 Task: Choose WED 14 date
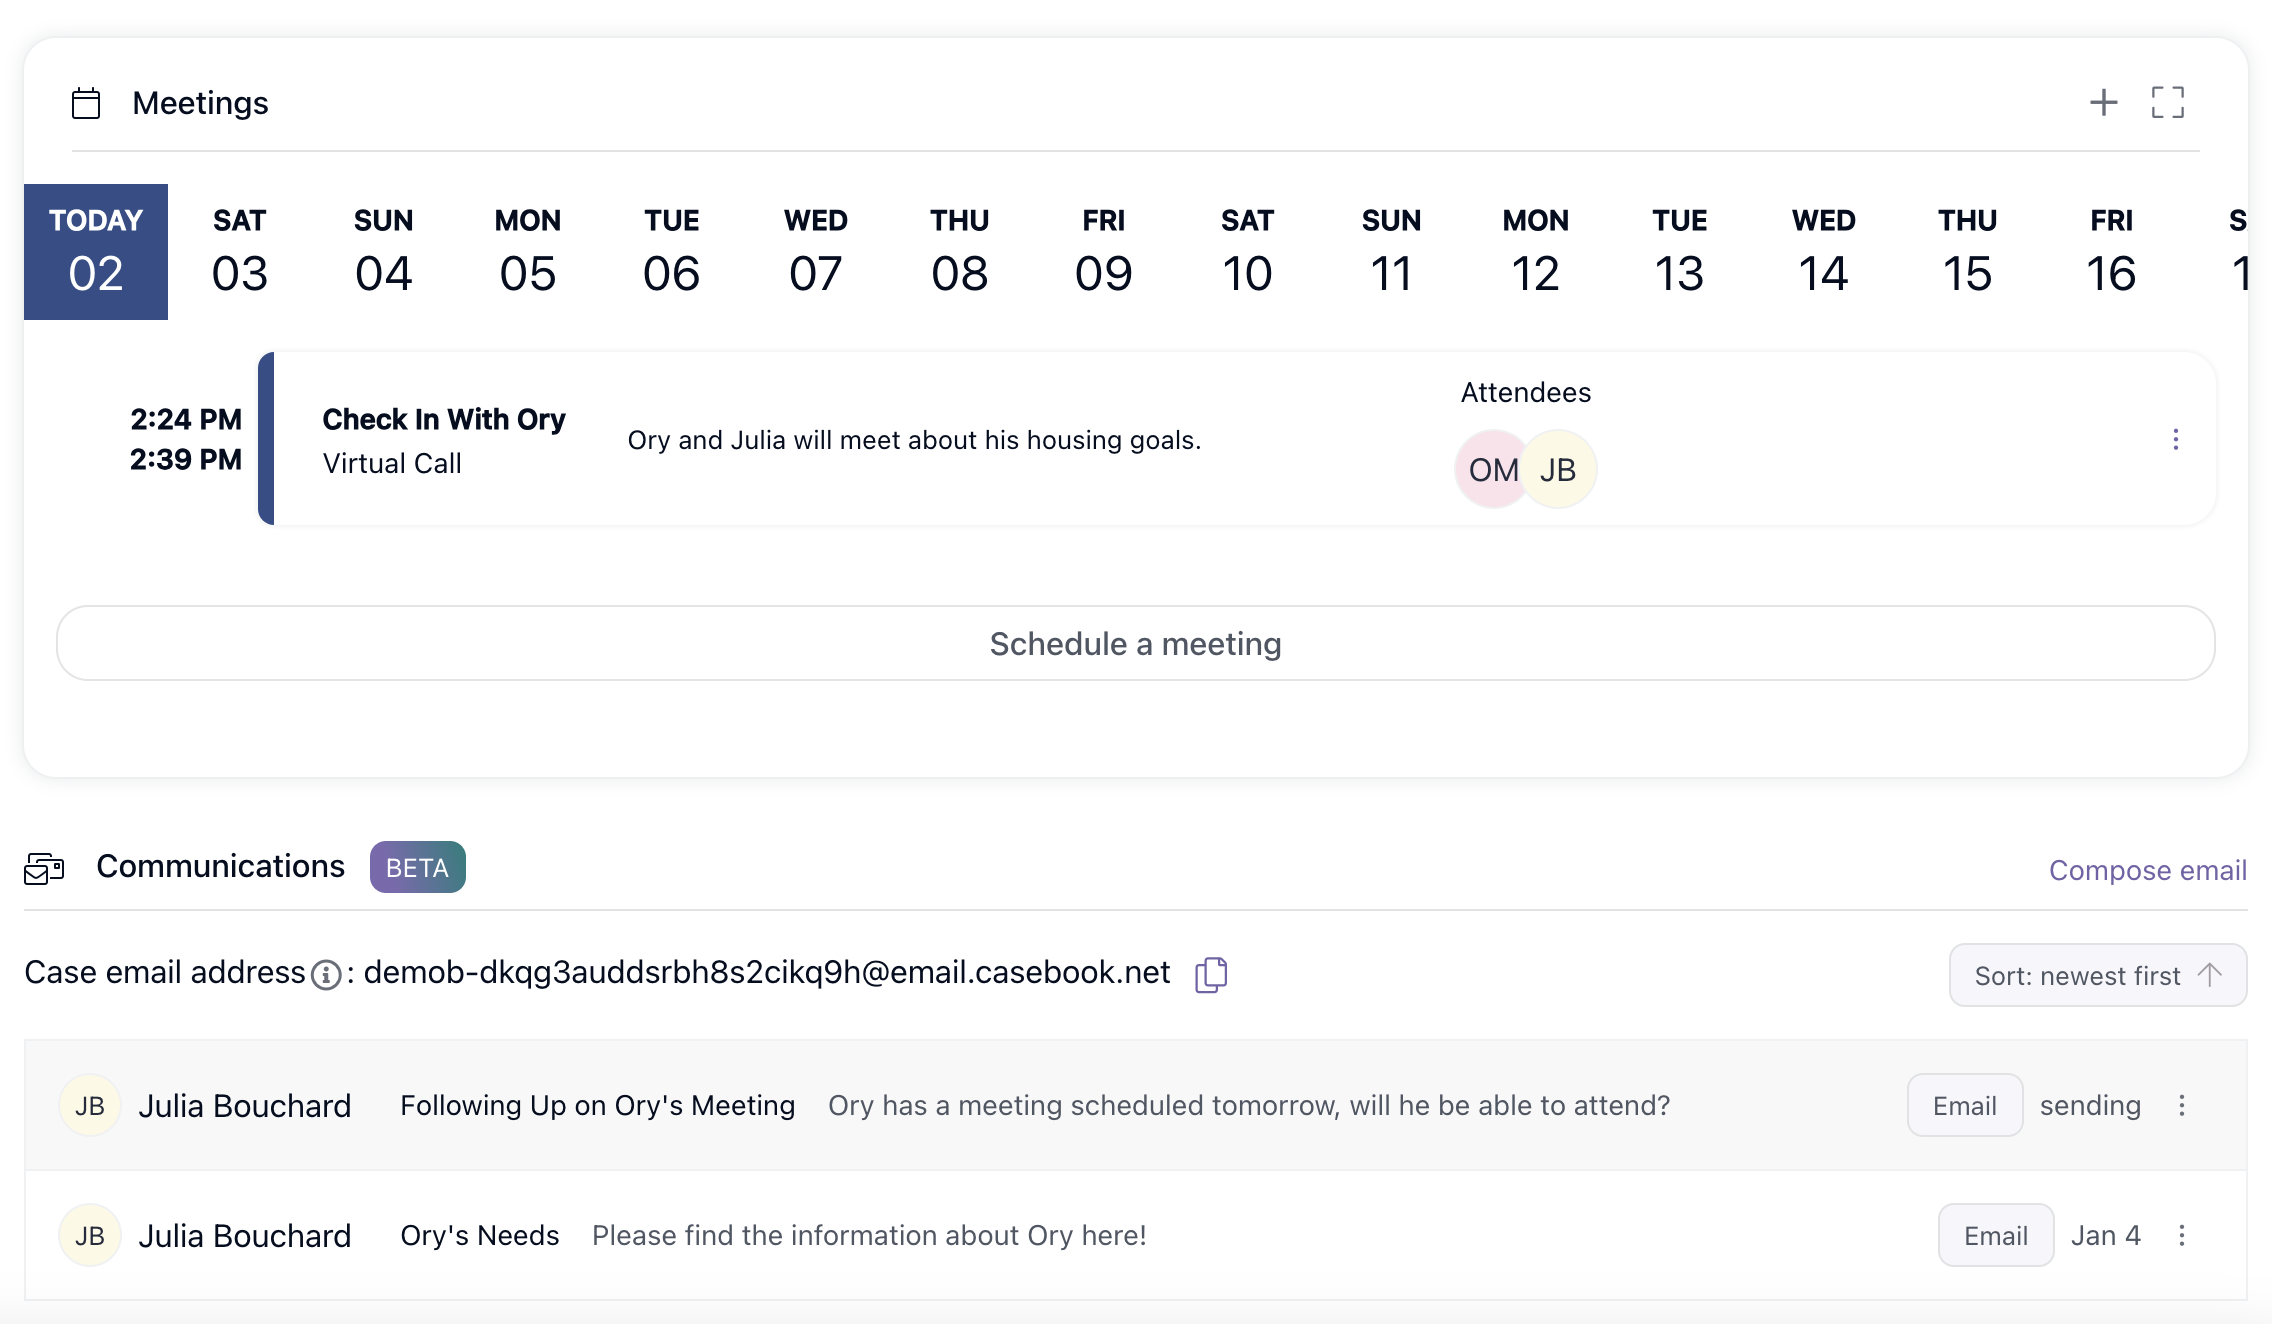tap(1823, 252)
